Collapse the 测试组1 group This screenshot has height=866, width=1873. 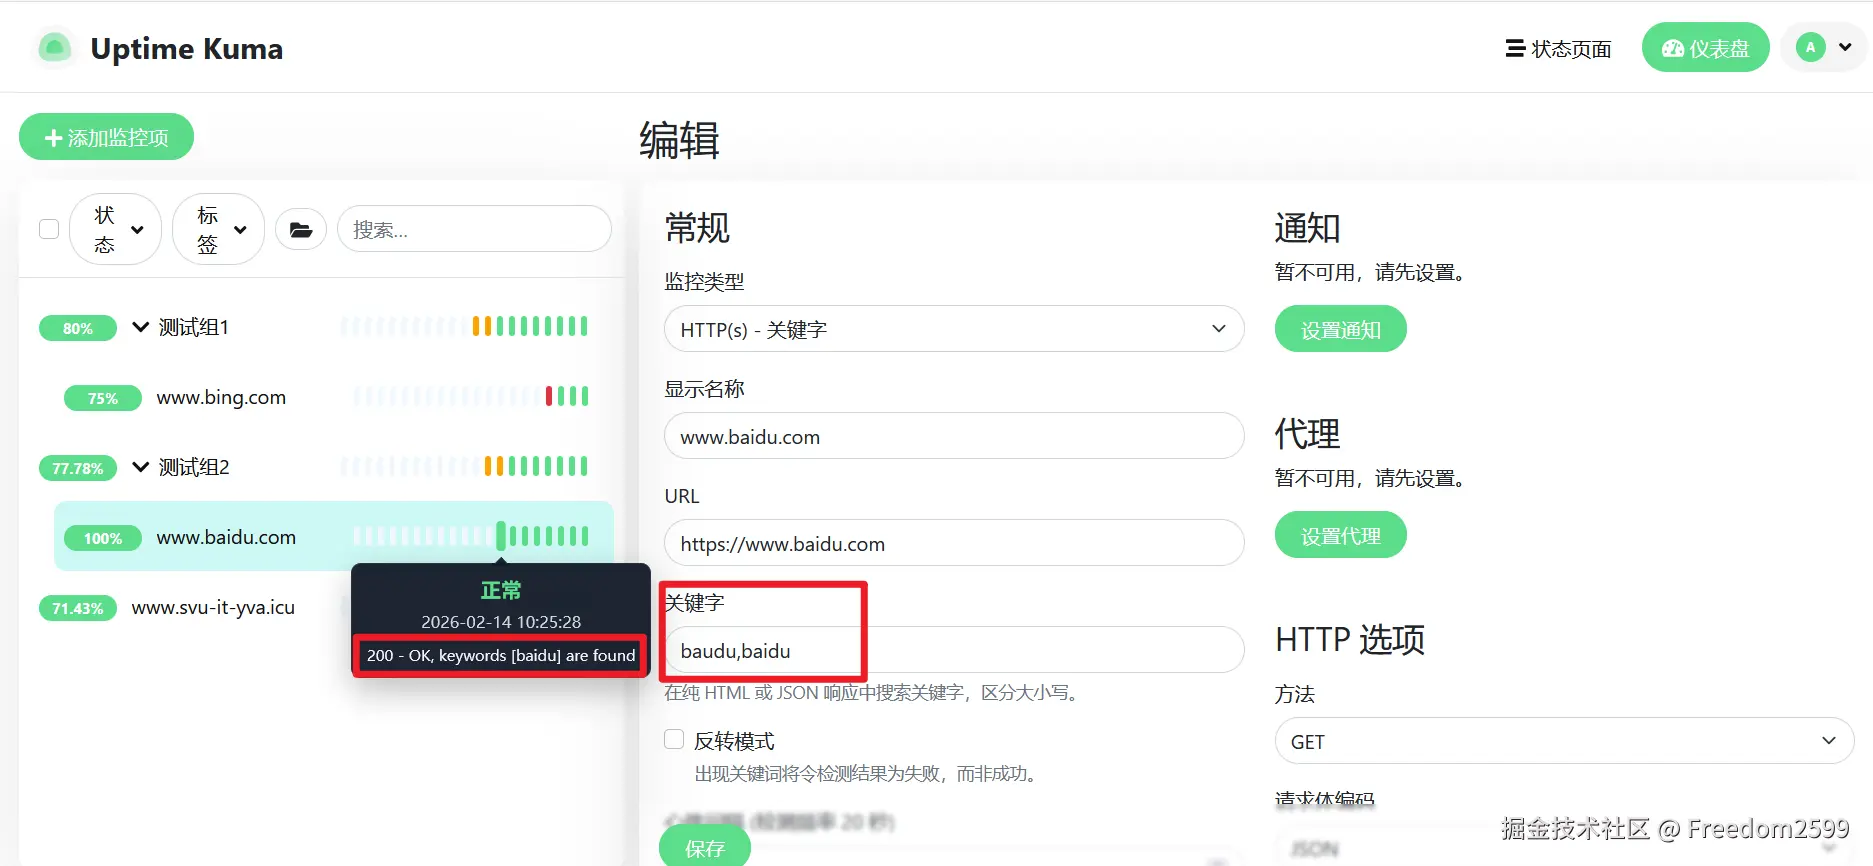coord(141,327)
